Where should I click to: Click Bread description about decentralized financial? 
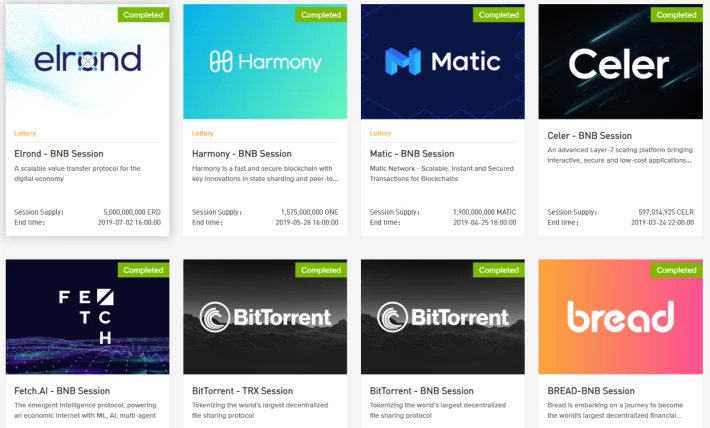(x=615, y=410)
